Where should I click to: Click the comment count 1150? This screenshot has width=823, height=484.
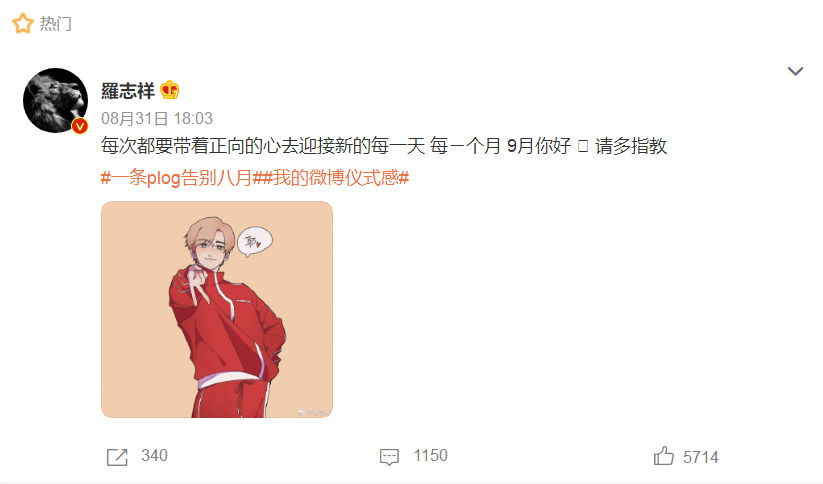point(430,455)
